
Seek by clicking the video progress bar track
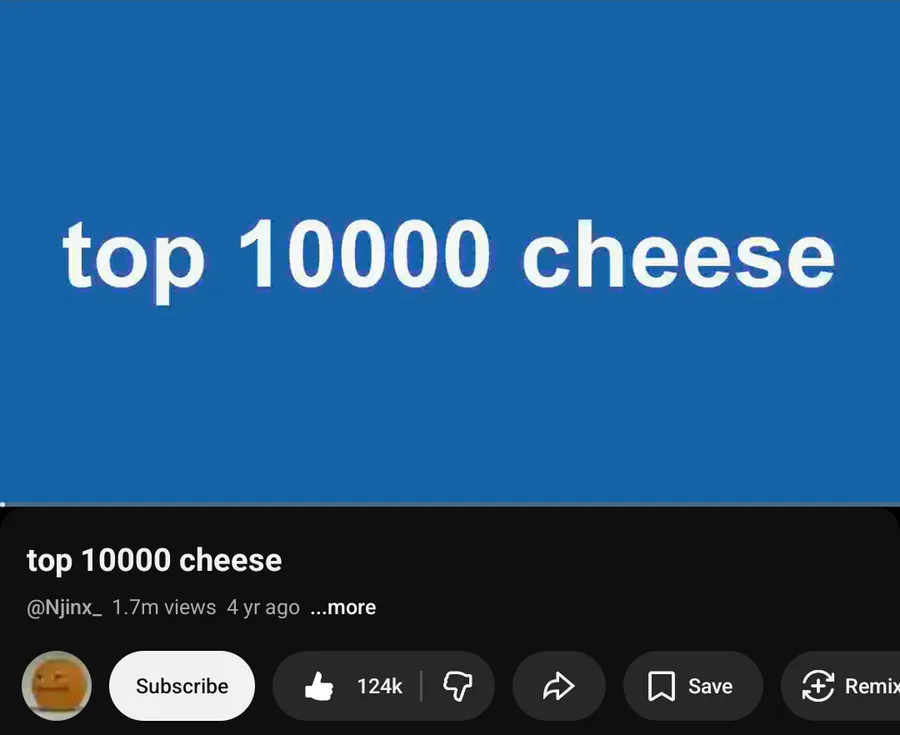point(450,505)
